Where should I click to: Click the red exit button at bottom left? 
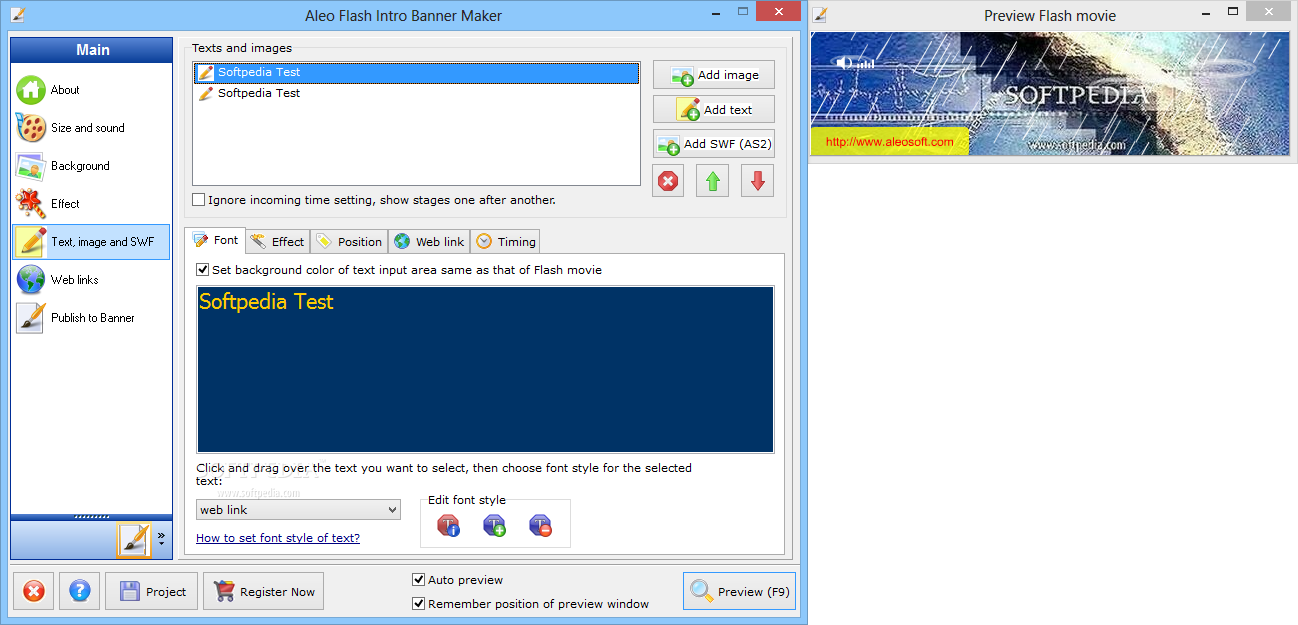[x=33, y=591]
